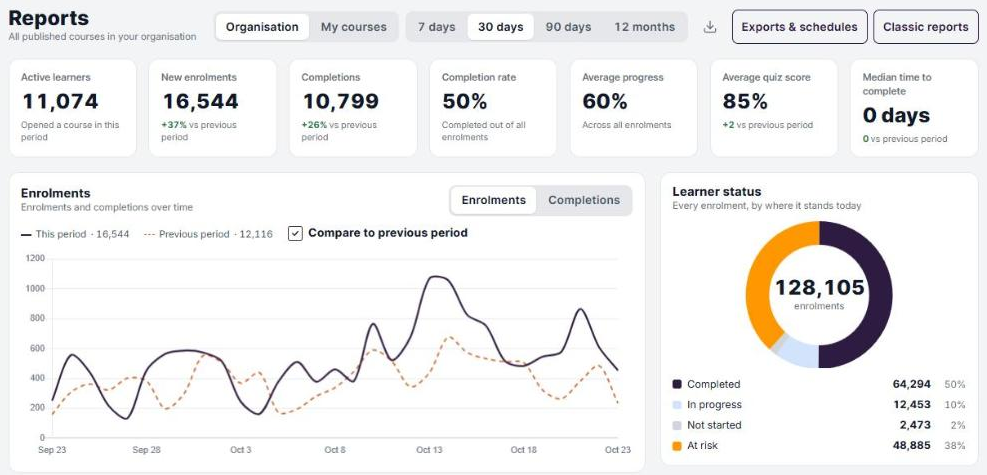Click the +26% vs previous period text
This screenshot has width=987, height=475.
click(339, 131)
